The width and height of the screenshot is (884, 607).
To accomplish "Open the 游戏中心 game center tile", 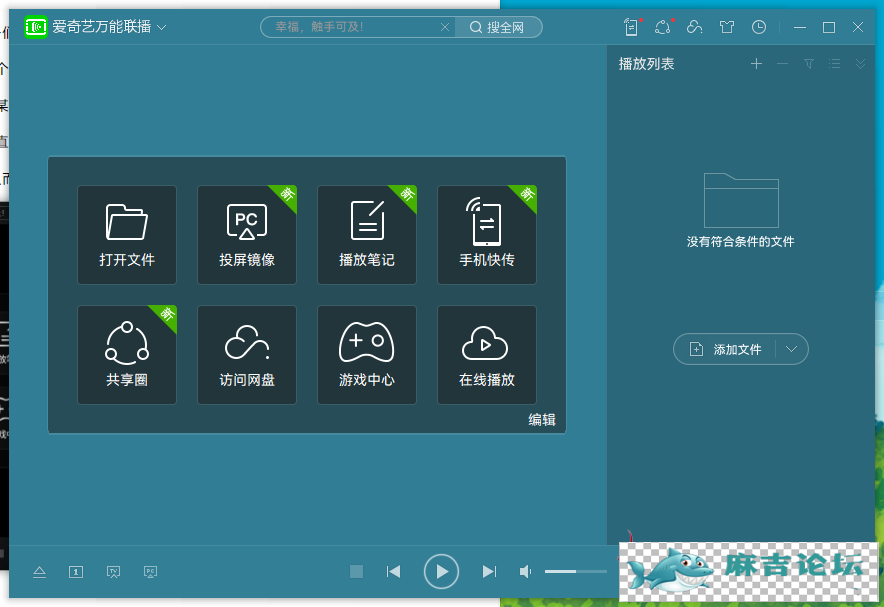I will click(367, 355).
